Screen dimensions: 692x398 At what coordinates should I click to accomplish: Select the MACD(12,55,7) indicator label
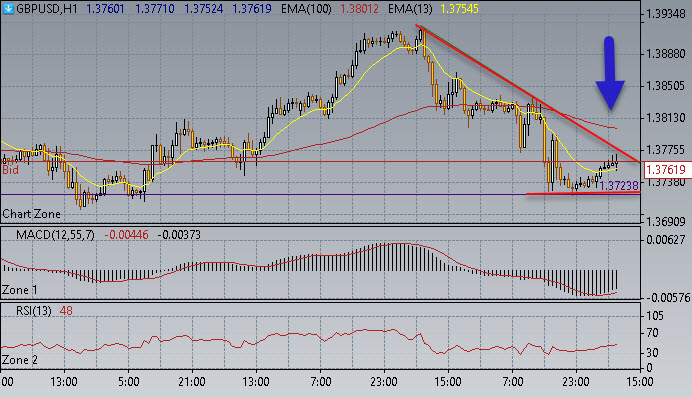[55, 235]
